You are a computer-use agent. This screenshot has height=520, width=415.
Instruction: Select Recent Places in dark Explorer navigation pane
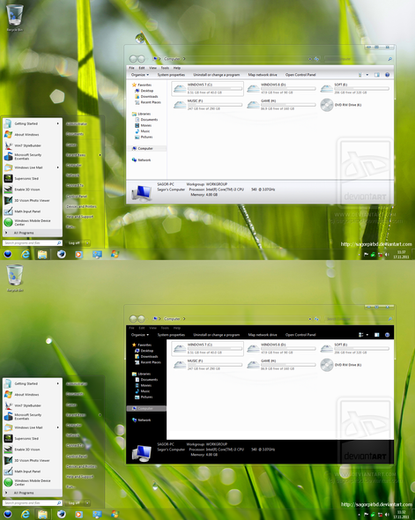click(148, 362)
